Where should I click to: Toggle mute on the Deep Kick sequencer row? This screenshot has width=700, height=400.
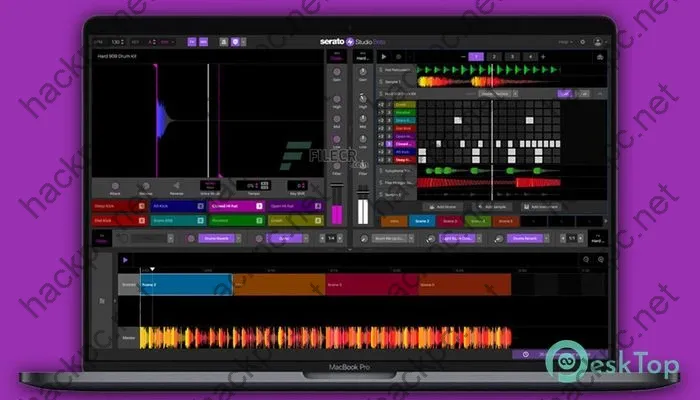[381, 160]
